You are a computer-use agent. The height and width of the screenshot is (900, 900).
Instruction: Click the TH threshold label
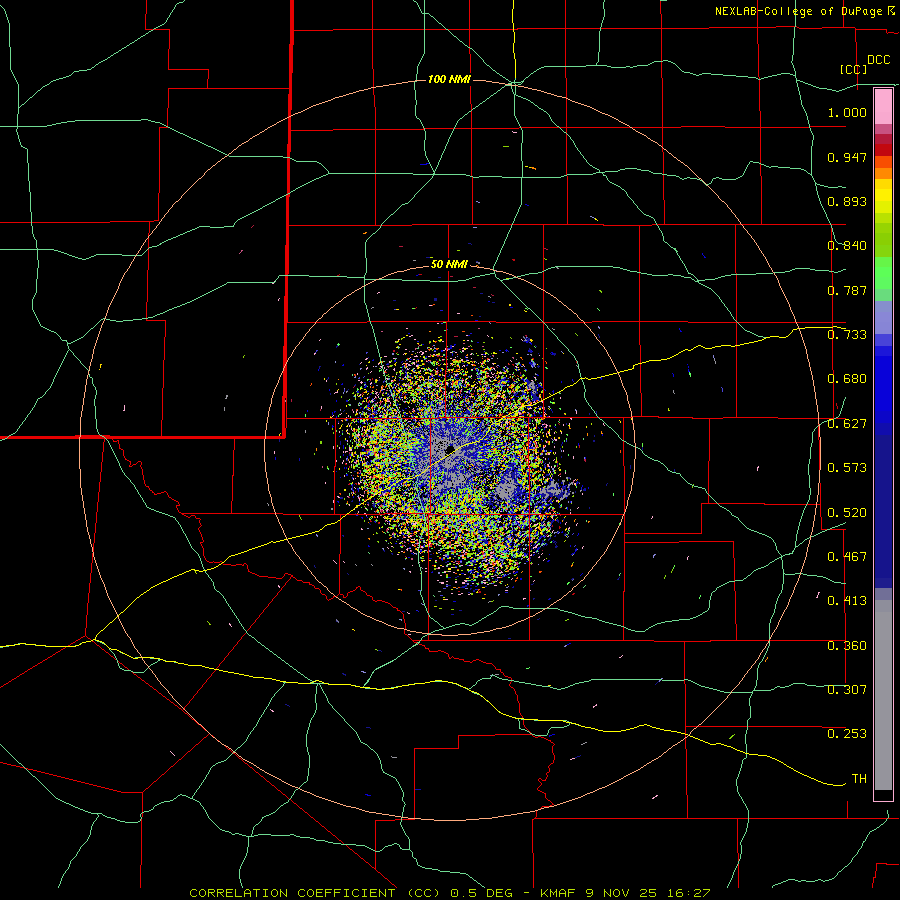coord(859,779)
